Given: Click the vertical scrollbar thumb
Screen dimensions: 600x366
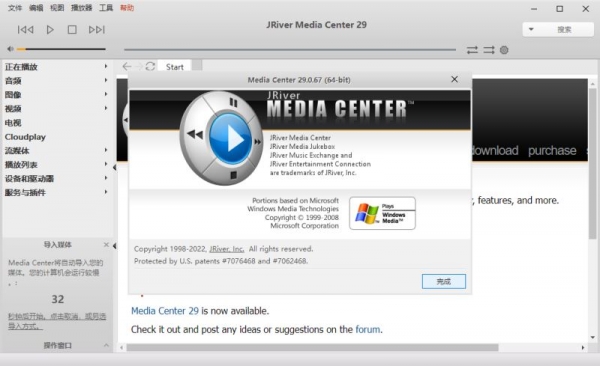Looking at the screenshot, I should 592,164.
